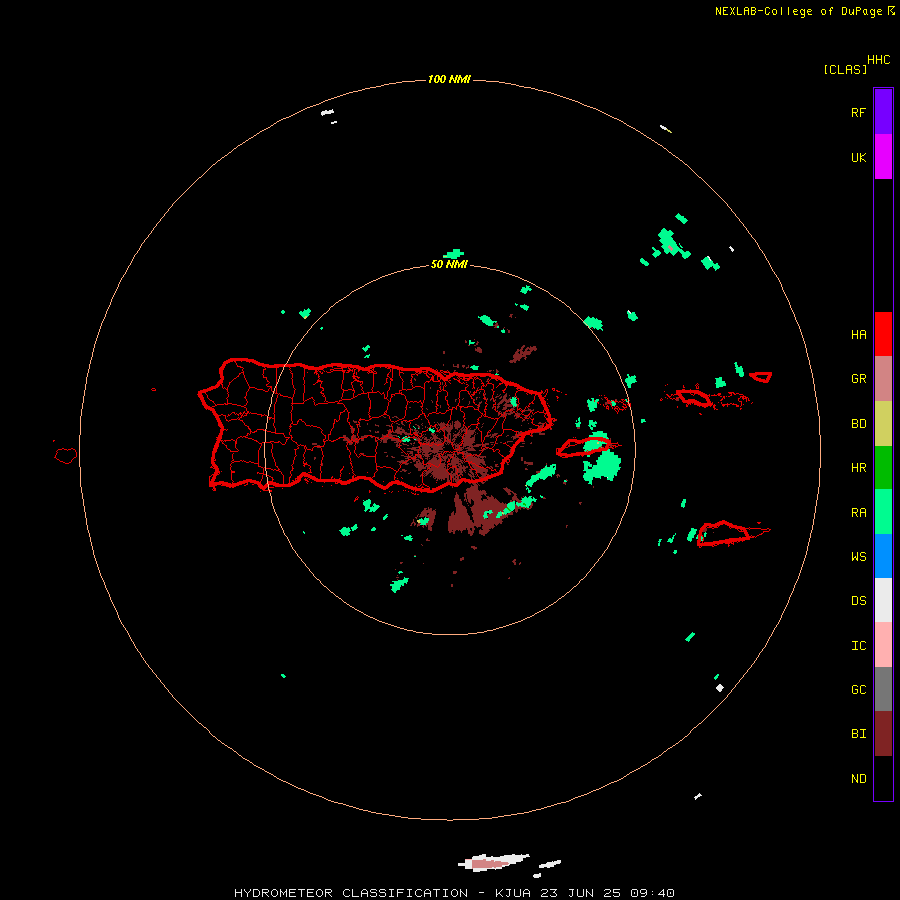The width and height of the screenshot is (900, 900).
Task: Pick the RA light-green legend swatch
Action: pos(883,512)
